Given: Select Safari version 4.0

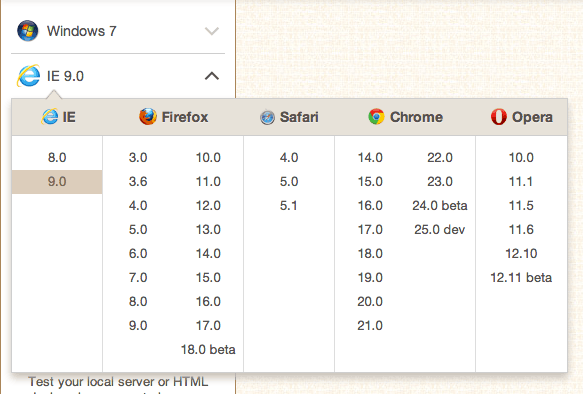Looking at the screenshot, I should (289, 158).
